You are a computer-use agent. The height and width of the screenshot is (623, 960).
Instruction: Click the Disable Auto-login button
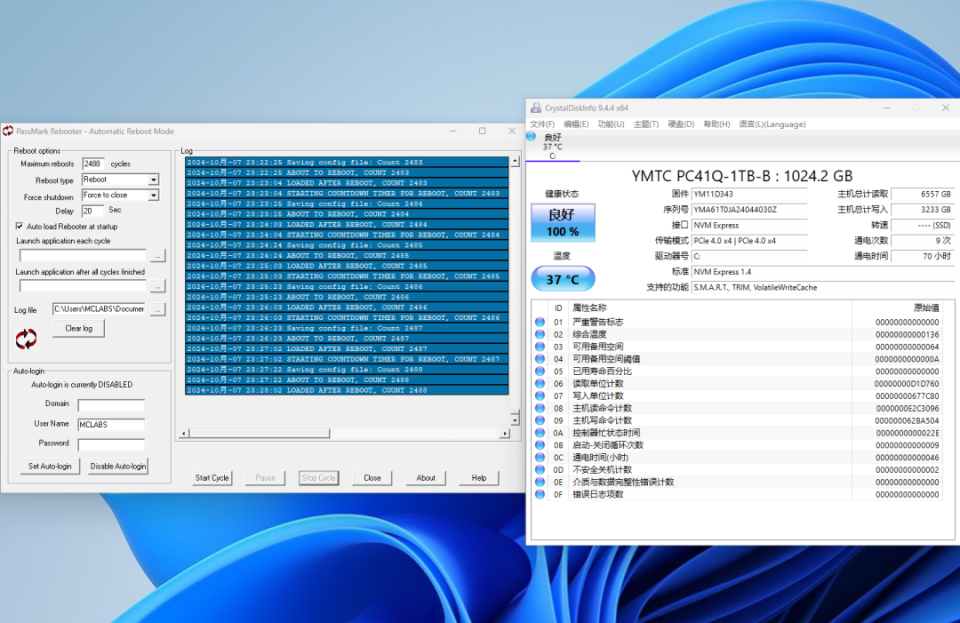click(x=118, y=466)
